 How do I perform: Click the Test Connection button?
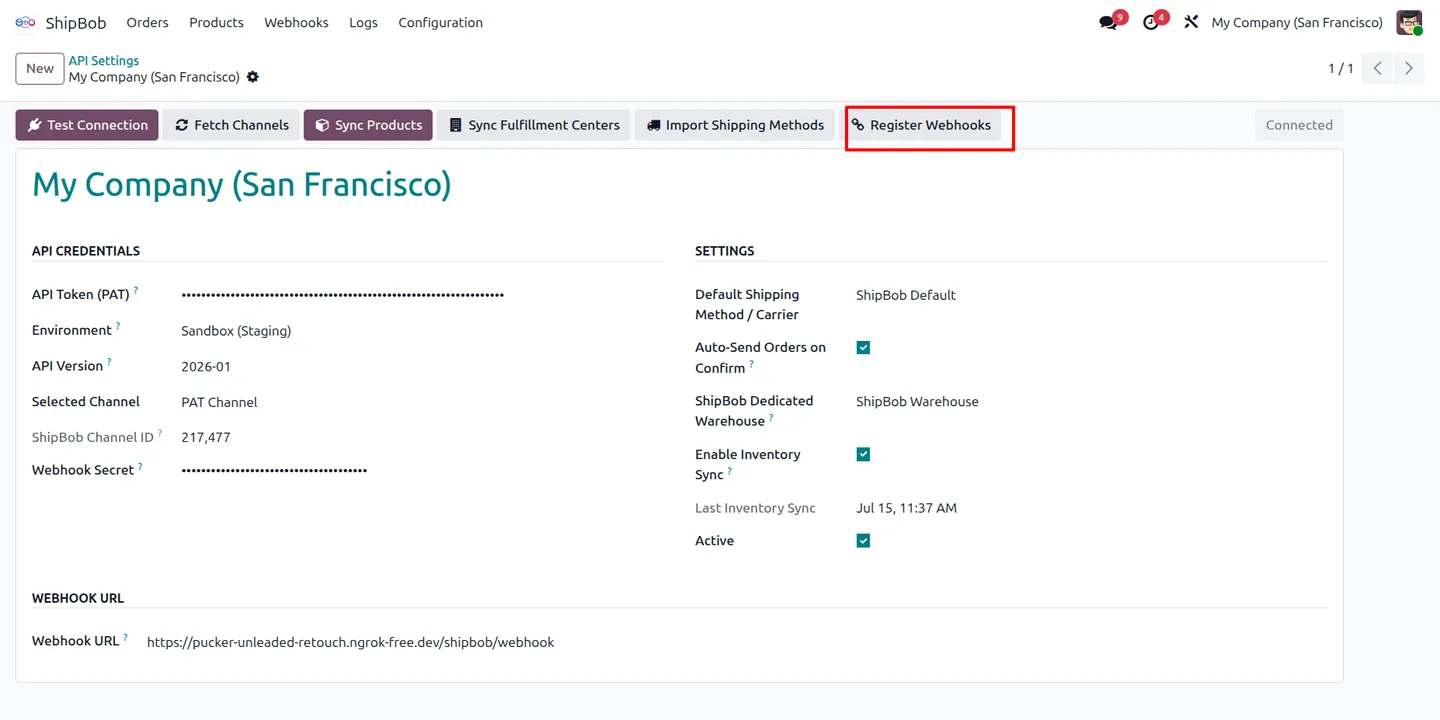tap(87, 125)
